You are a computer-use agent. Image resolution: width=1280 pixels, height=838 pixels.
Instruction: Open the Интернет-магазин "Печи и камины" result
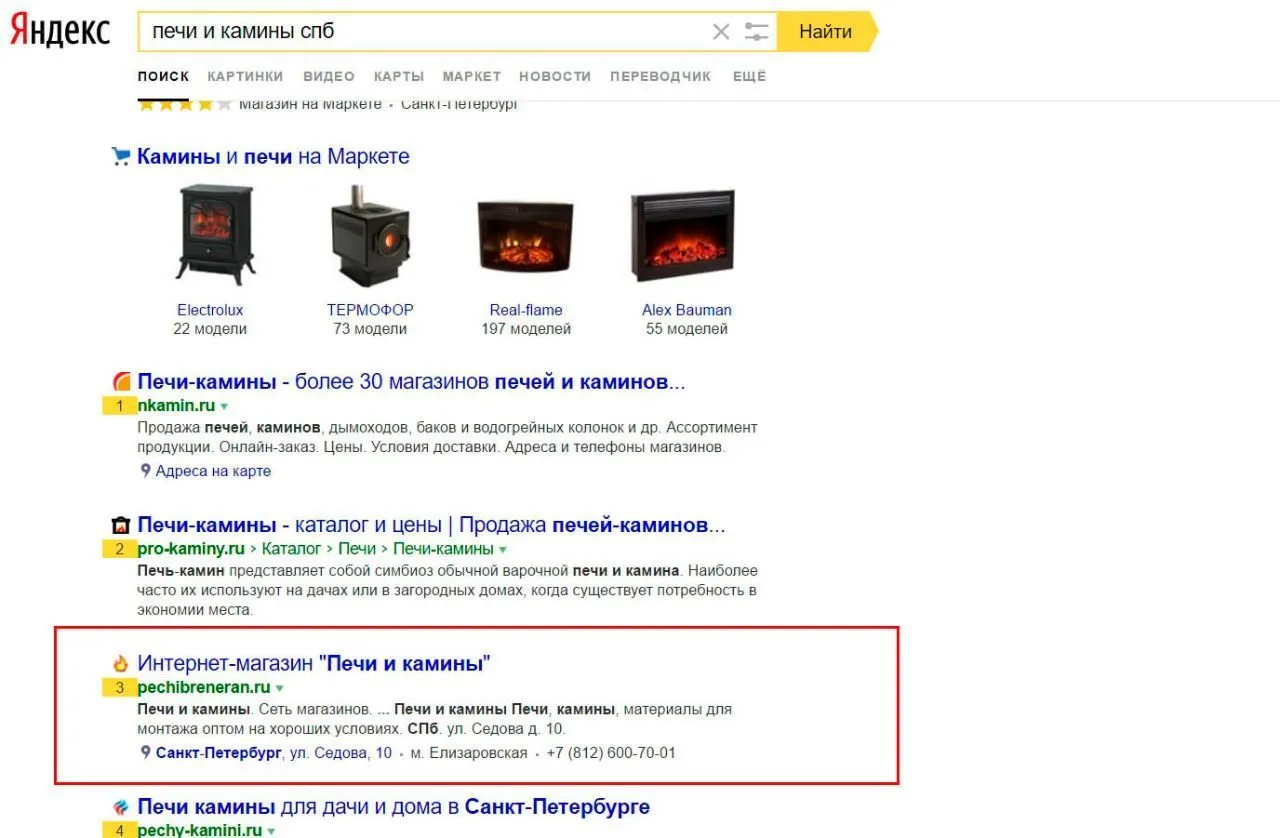pos(313,663)
